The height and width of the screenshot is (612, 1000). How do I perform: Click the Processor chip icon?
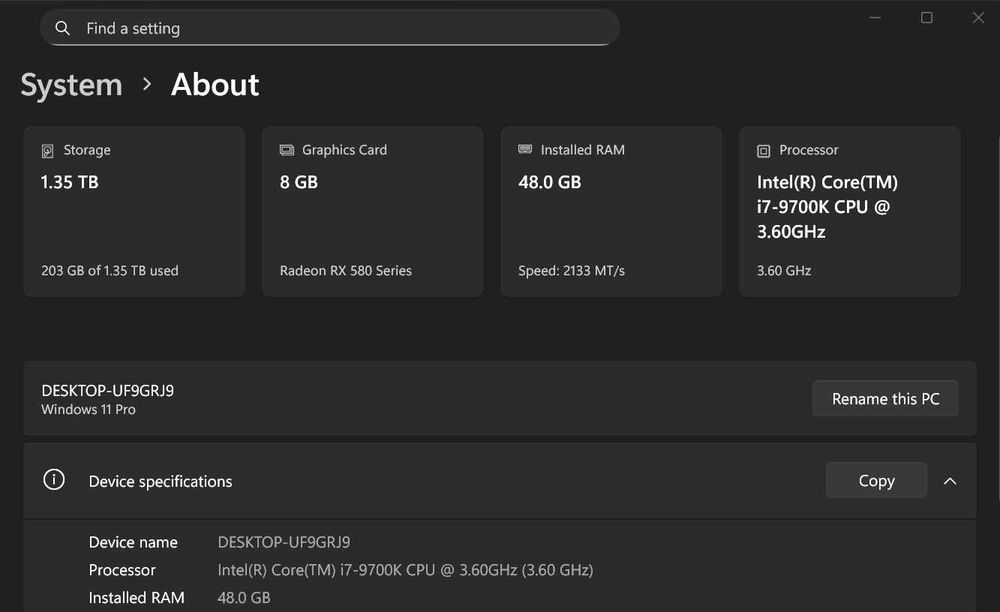click(763, 151)
